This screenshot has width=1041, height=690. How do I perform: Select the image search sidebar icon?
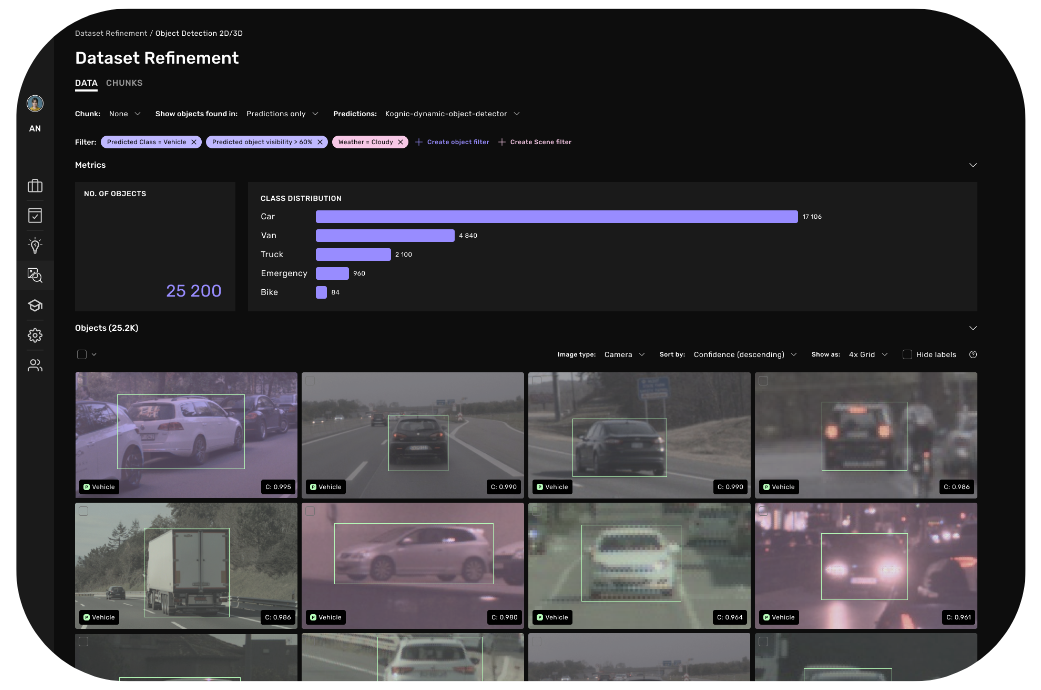[35, 275]
